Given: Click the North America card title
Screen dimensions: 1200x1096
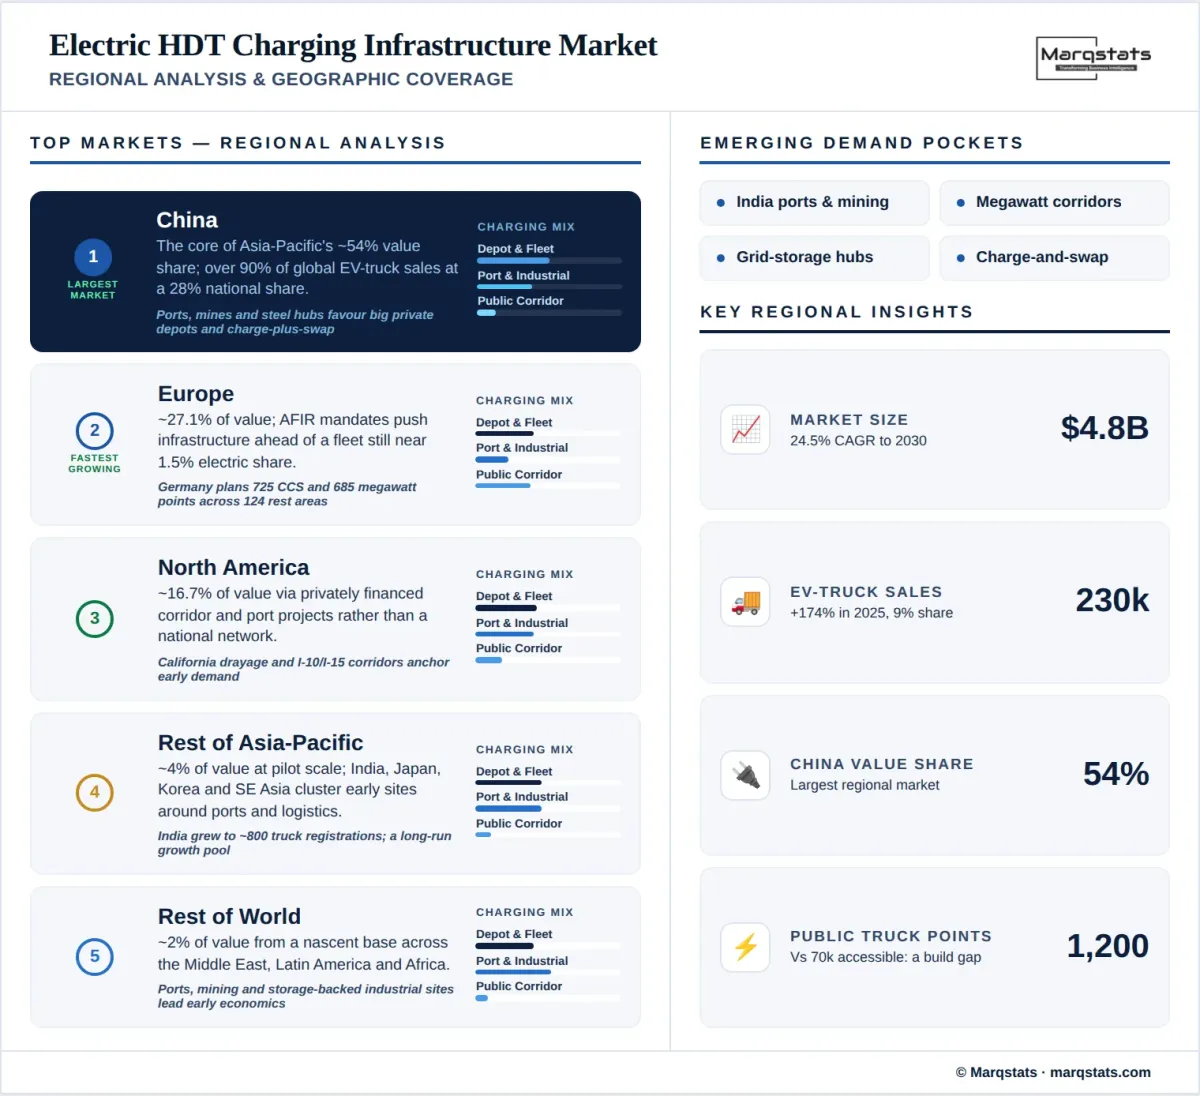Looking at the screenshot, I should pos(234,568).
